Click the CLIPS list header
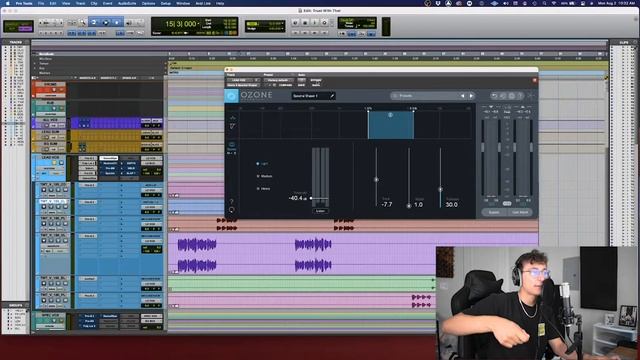This screenshot has height=360, width=640. pyautogui.click(x=624, y=42)
